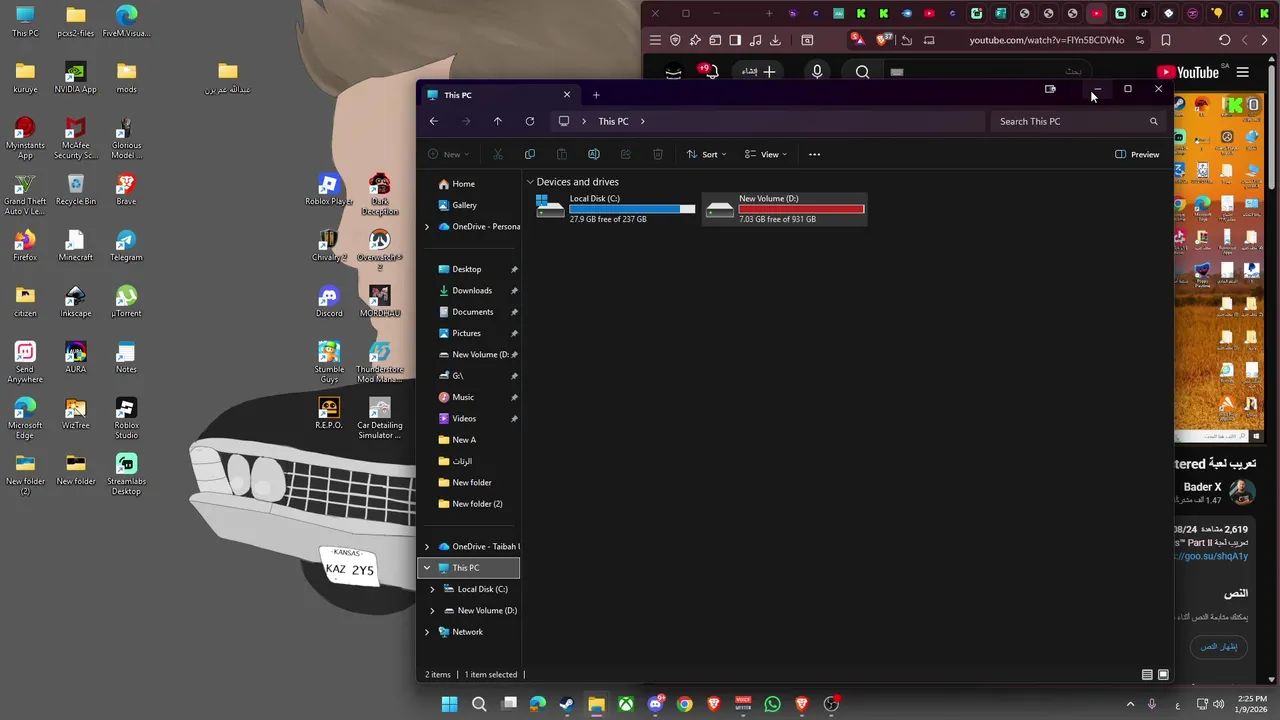Click YouTube voice search microphone
This screenshot has width=1280, height=720.
817,72
